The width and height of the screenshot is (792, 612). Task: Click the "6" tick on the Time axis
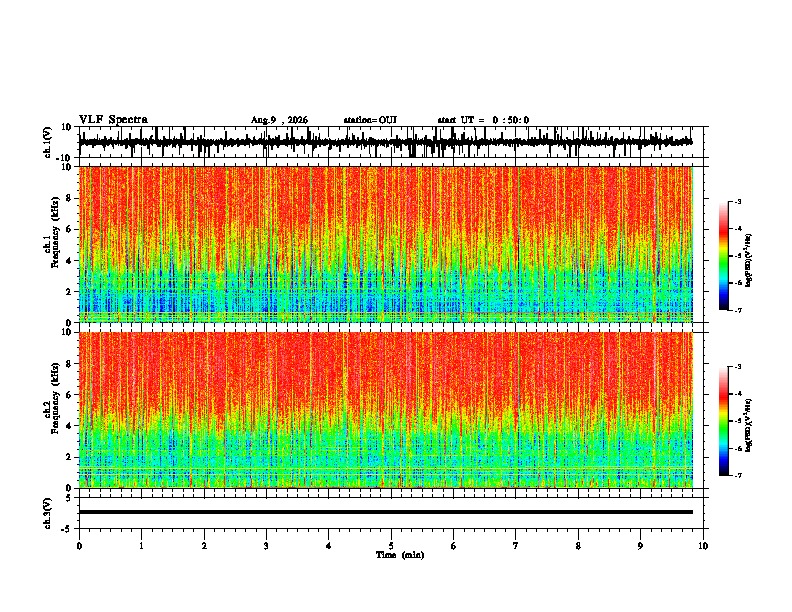[x=454, y=546]
